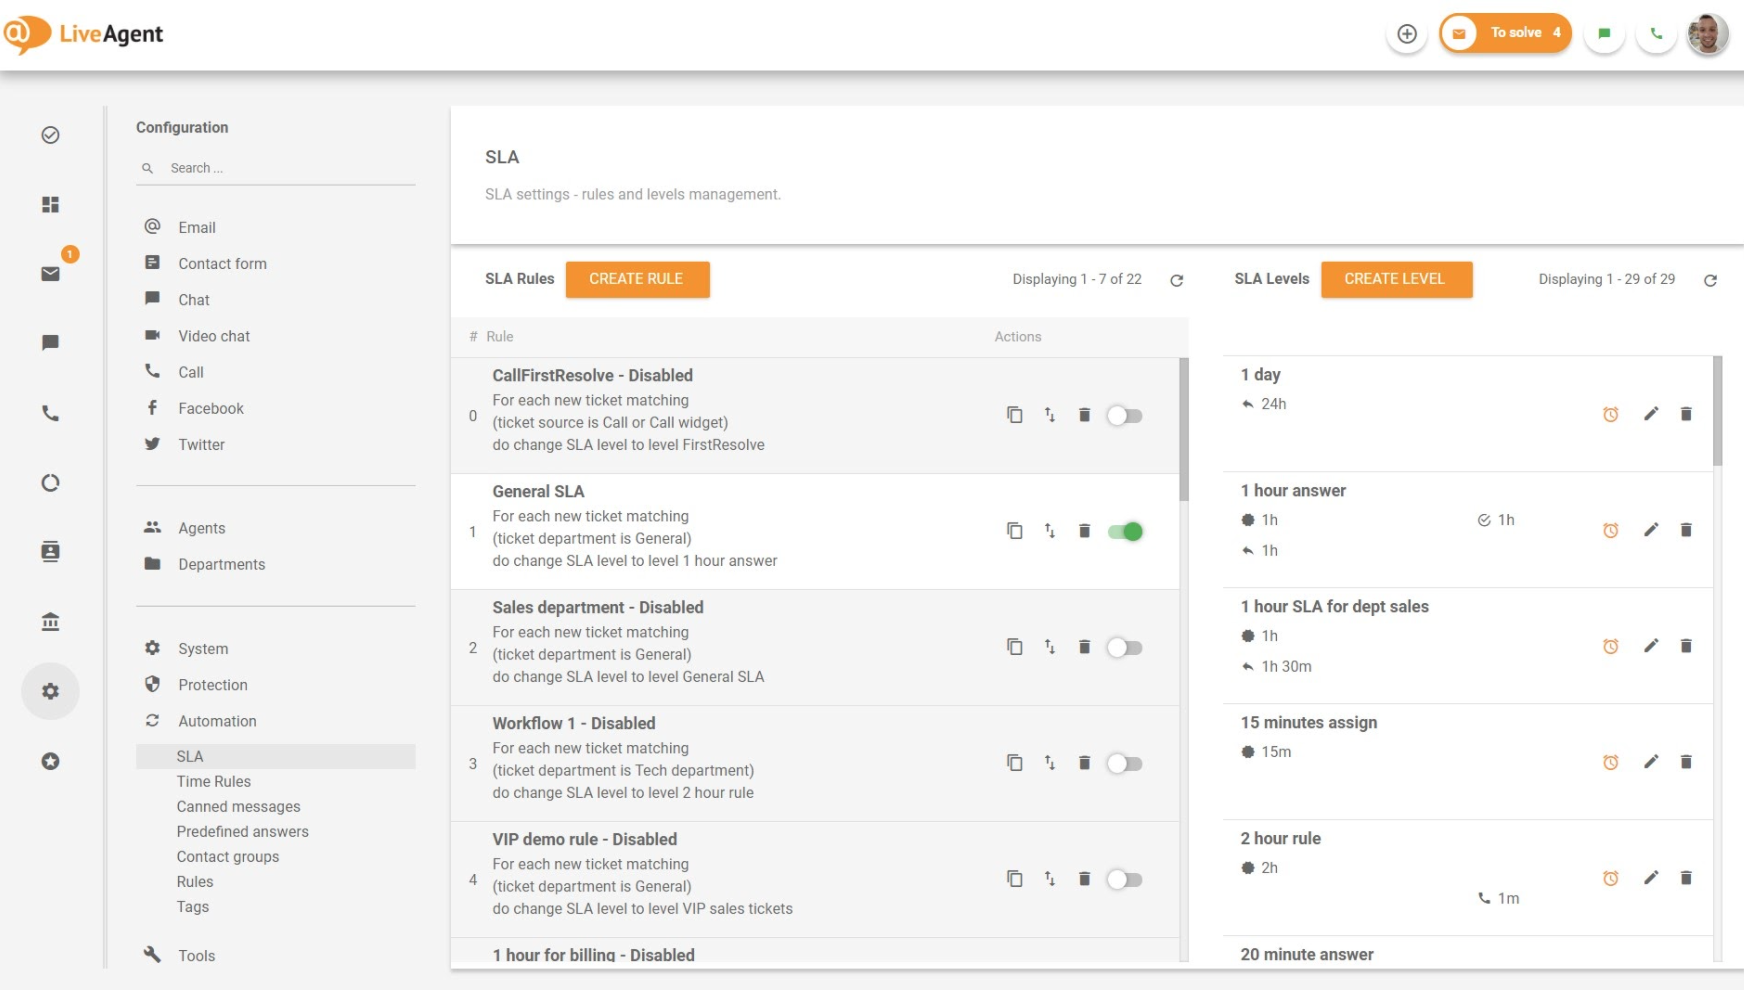Open the Tickets inbox from the sidebar
This screenshot has width=1744, height=990.
[x=50, y=273]
